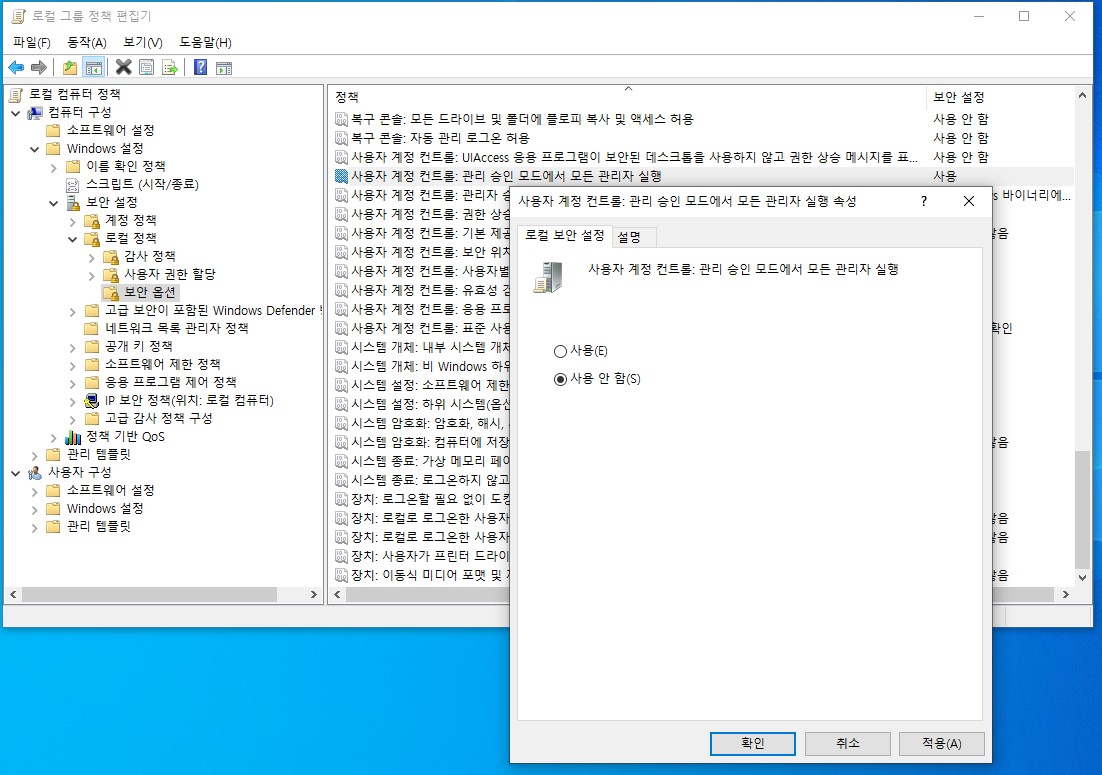This screenshot has width=1102, height=775.
Task: Expand the 정책 기반 QoS node
Action: pos(53,437)
